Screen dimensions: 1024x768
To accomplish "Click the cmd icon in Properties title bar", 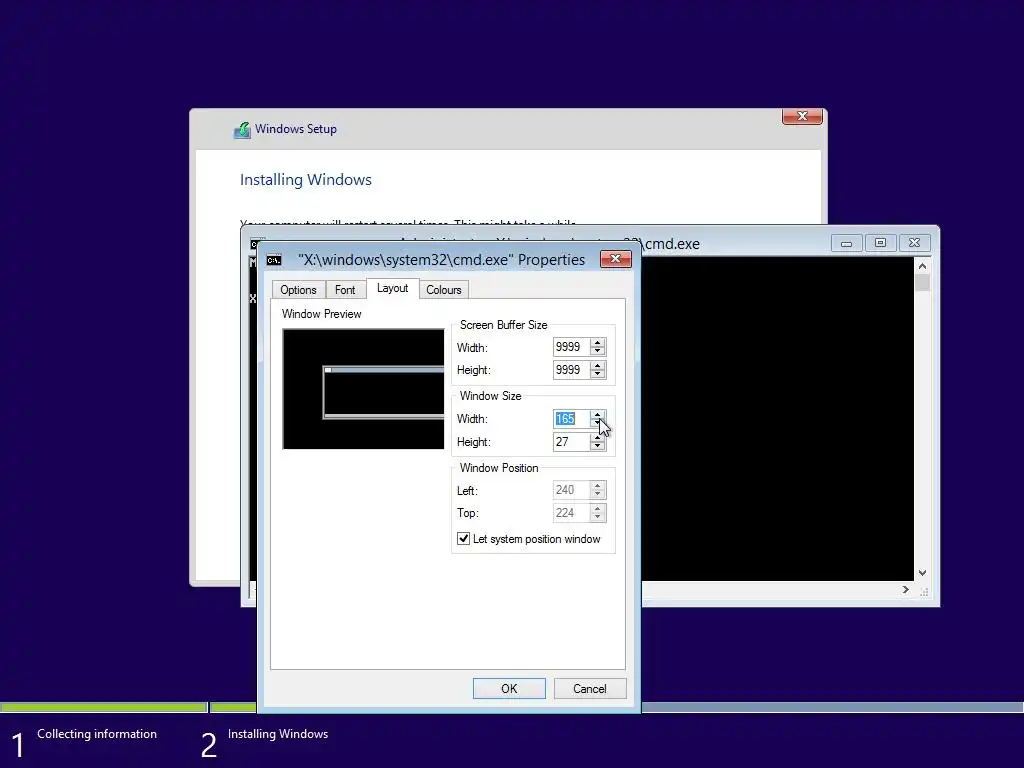I will click(274, 260).
